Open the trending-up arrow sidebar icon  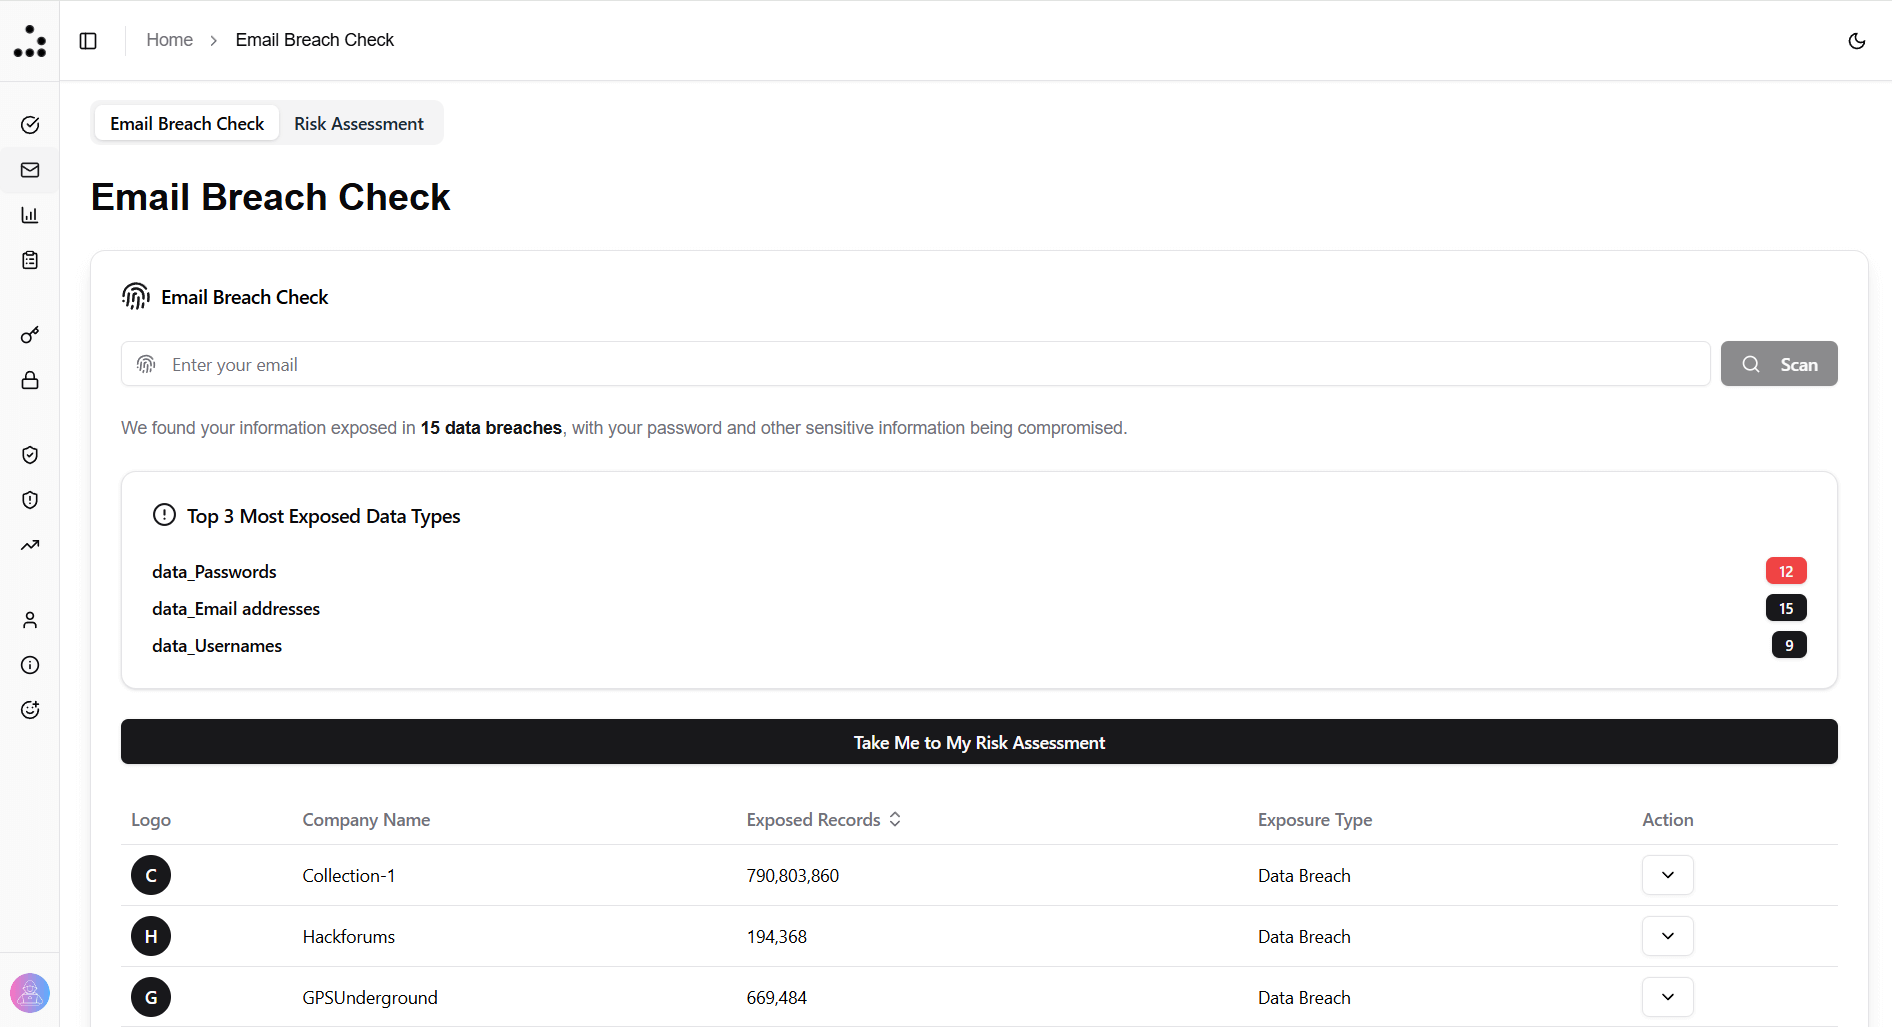pyautogui.click(x=29, y=545)
